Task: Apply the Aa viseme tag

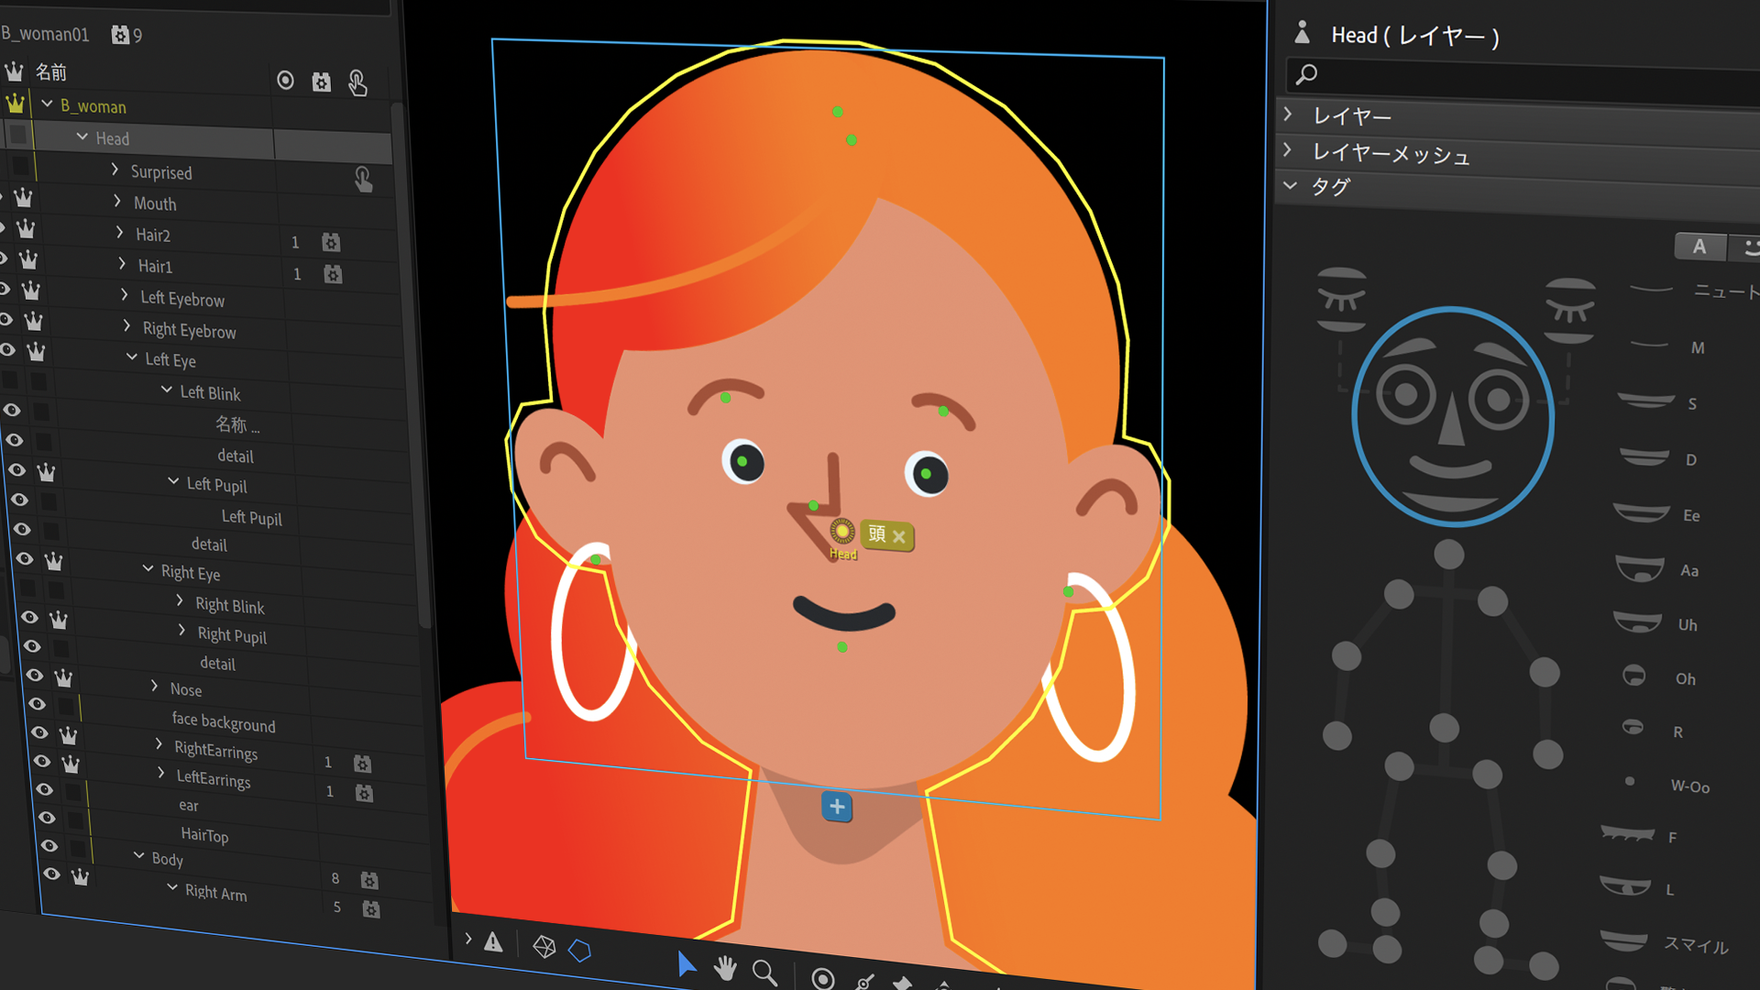Action: (x=1658, y=569)
